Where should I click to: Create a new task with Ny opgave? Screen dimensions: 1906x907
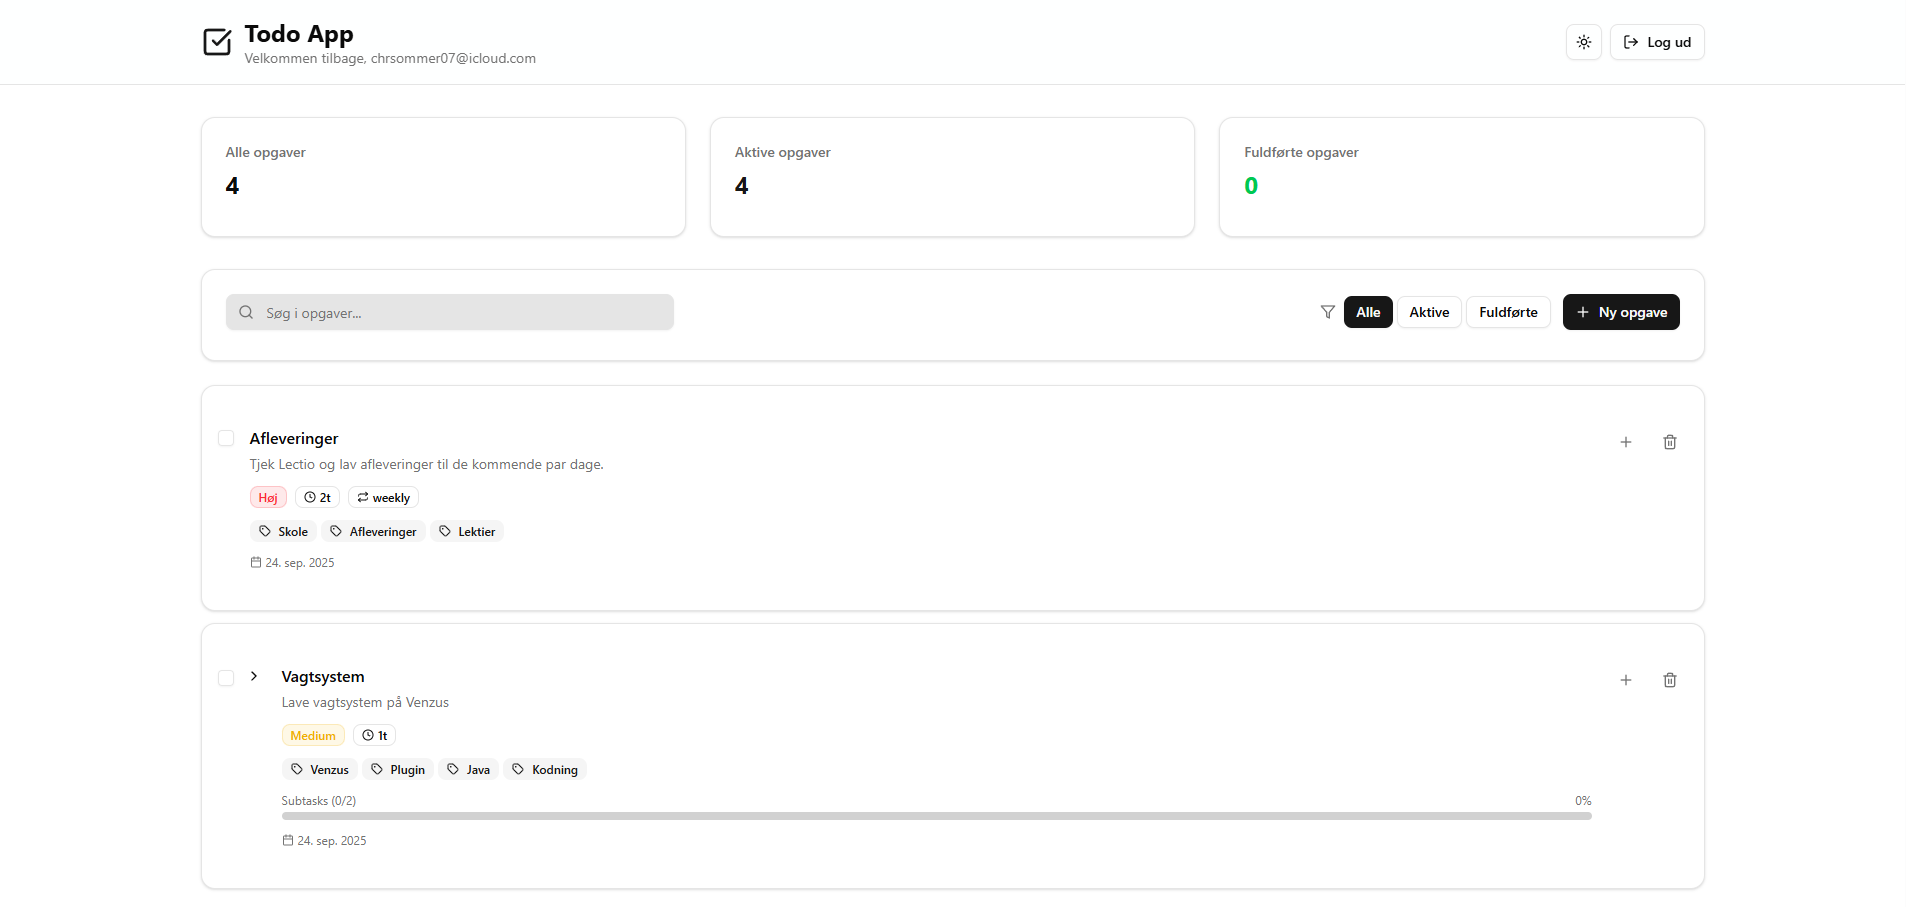pyautogui.click(x=1620, y=312)
